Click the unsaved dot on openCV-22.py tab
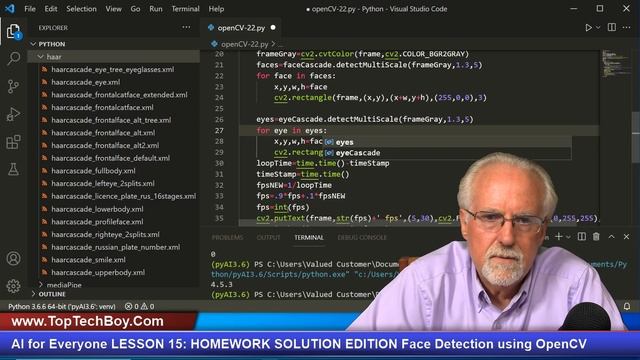640x360 pixels. [x=273, y=28]
